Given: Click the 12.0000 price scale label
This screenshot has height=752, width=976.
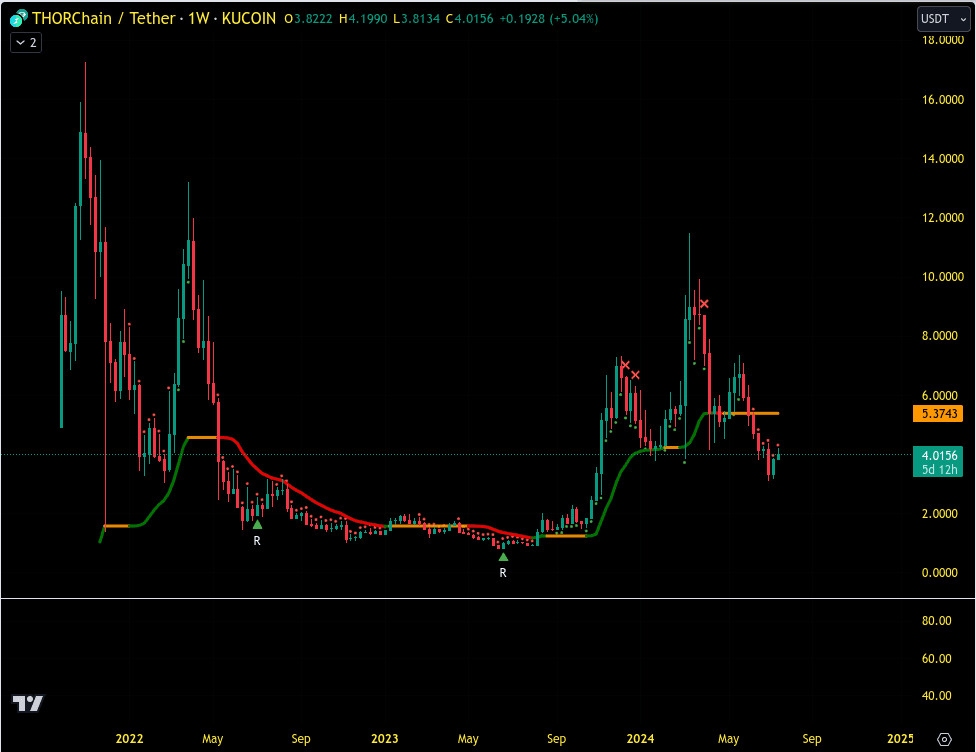Looking at the screenshot, I should 942,218.
